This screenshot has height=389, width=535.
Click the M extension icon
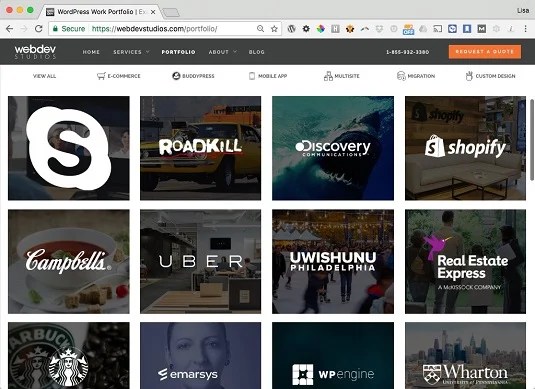pos(481,29)
